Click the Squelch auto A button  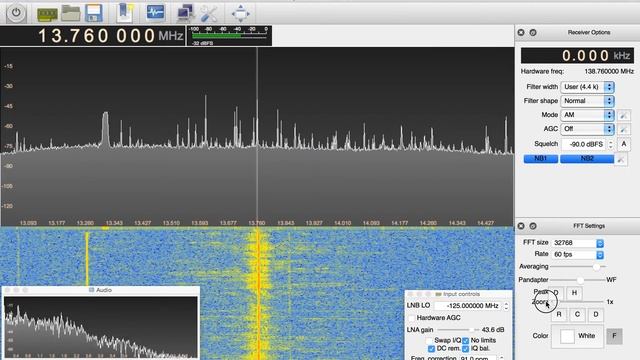click(x=623, y=144)
